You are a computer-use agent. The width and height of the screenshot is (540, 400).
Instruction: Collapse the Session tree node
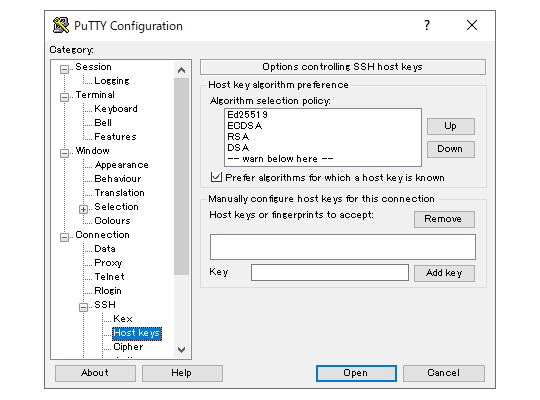(x=64, y=70)
